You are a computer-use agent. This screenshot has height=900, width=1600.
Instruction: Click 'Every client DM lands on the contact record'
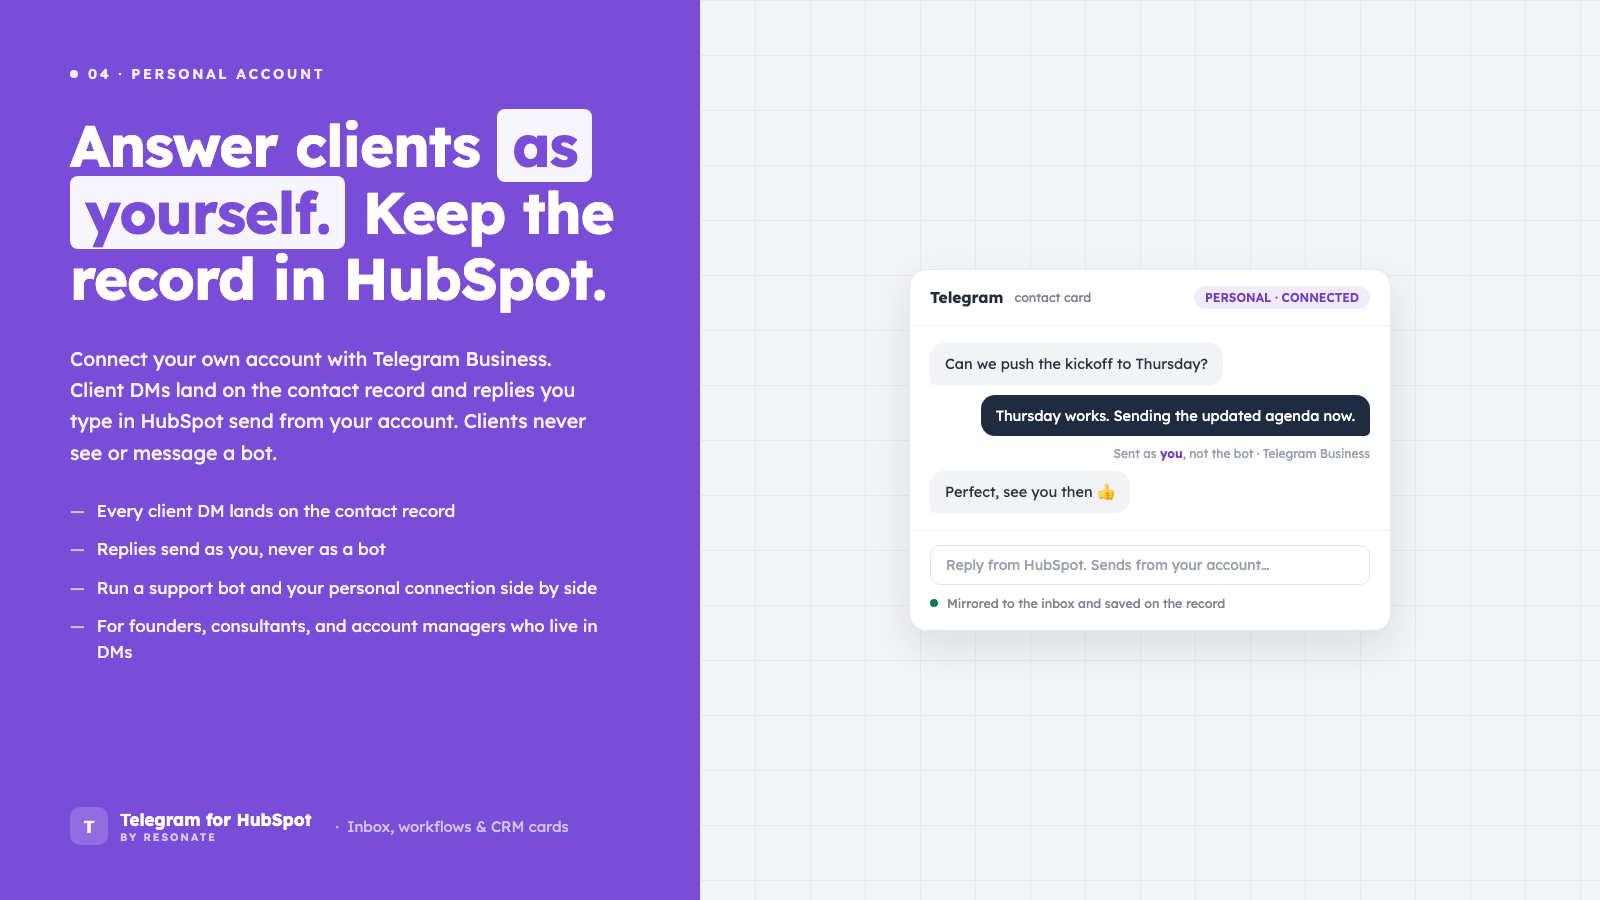(x=276, y=511)
